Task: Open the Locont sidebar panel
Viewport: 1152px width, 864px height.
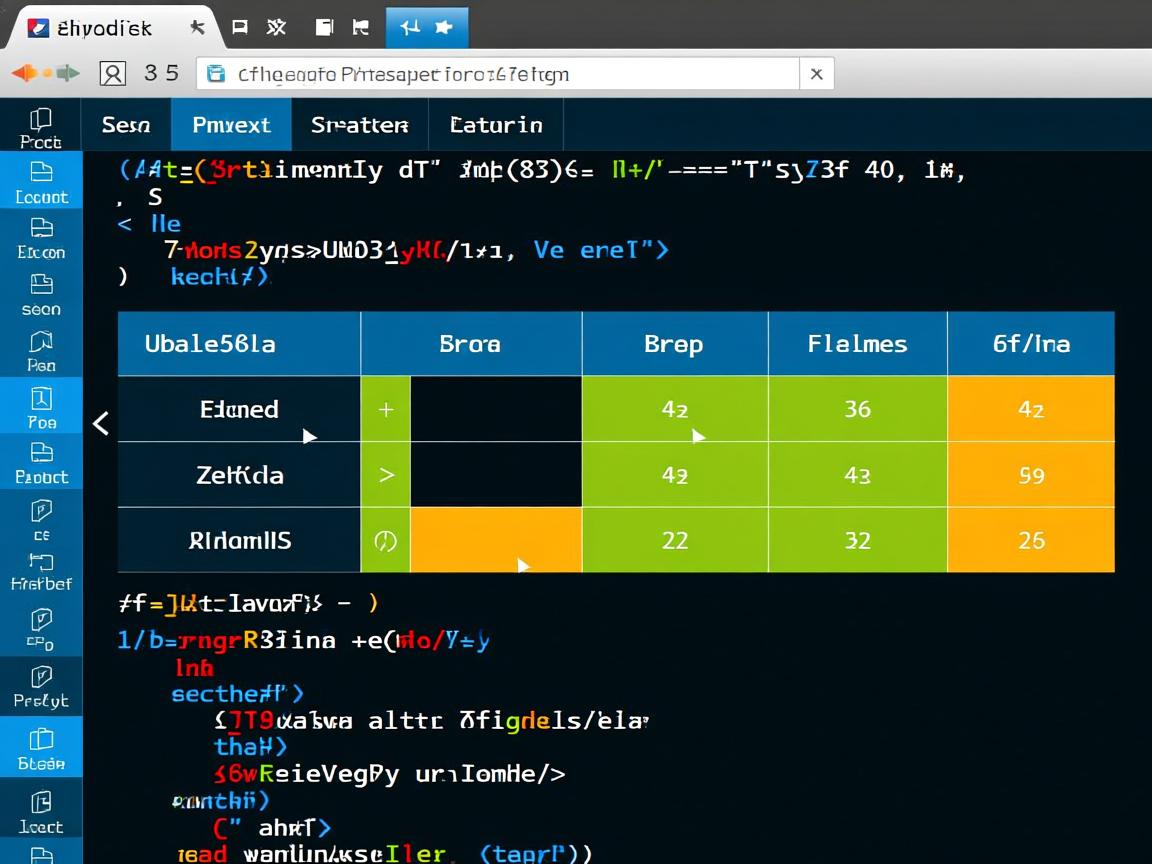Action: (40, 181)
